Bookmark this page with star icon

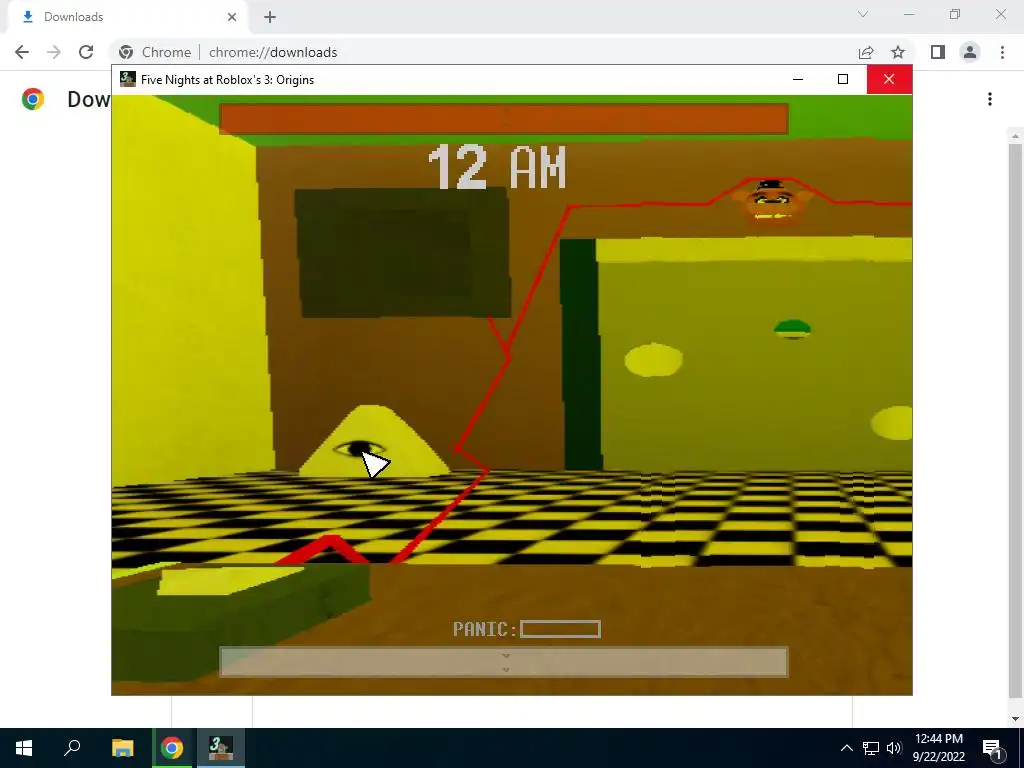coord(898,52)
